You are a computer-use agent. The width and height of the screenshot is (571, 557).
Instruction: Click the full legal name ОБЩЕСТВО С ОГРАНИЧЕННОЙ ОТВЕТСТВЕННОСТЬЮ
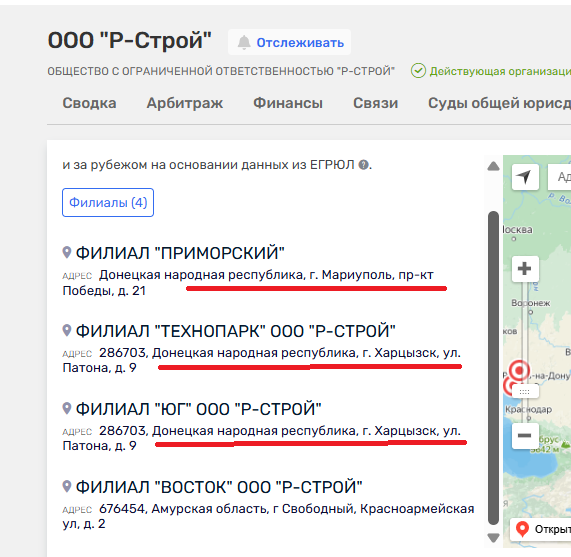pyautogui.click(x=221, y=71)
